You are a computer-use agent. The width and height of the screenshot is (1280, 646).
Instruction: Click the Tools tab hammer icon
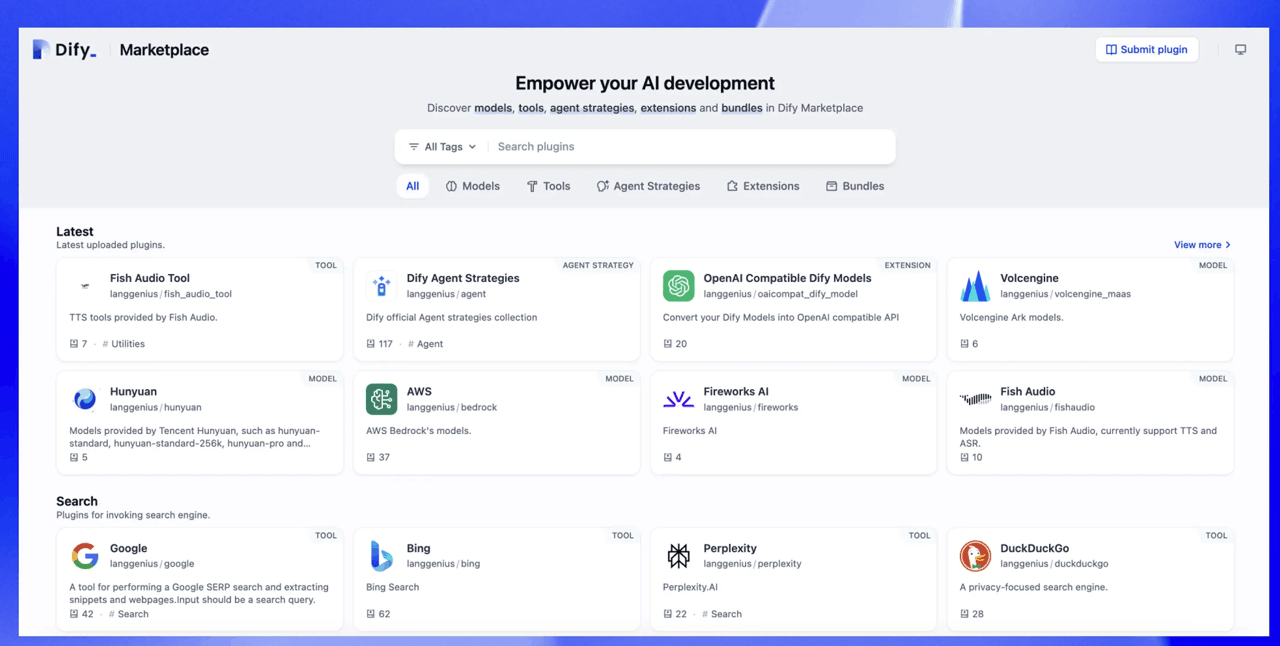pos(532,186)
